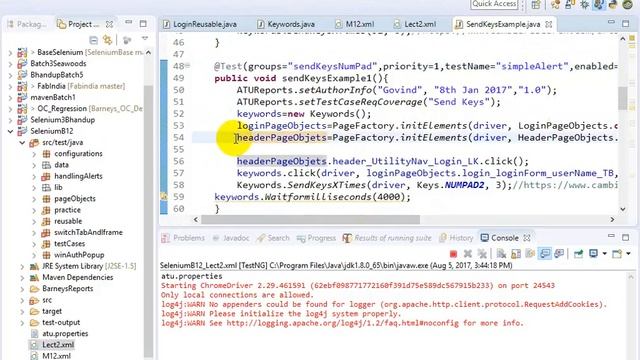This screenshot has height=360, width=640.
Task: Collapse the src/test/java folder
Action: tap(22, 143)
